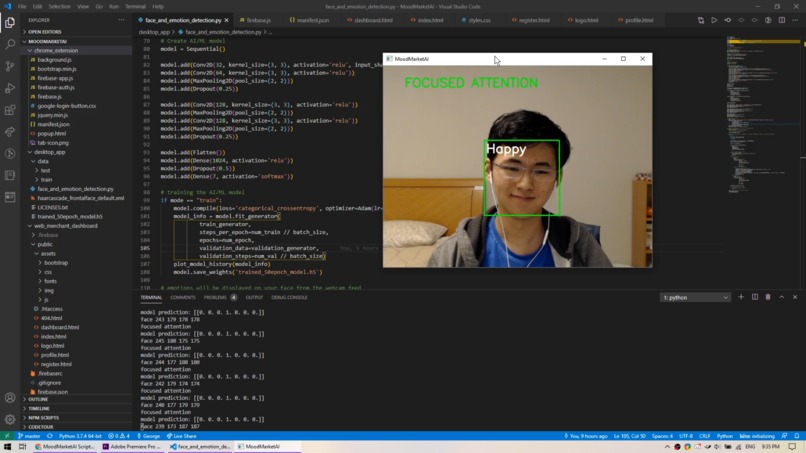
Task: Expand the NPM SCRIPTS section
Action: click(76, 418)
